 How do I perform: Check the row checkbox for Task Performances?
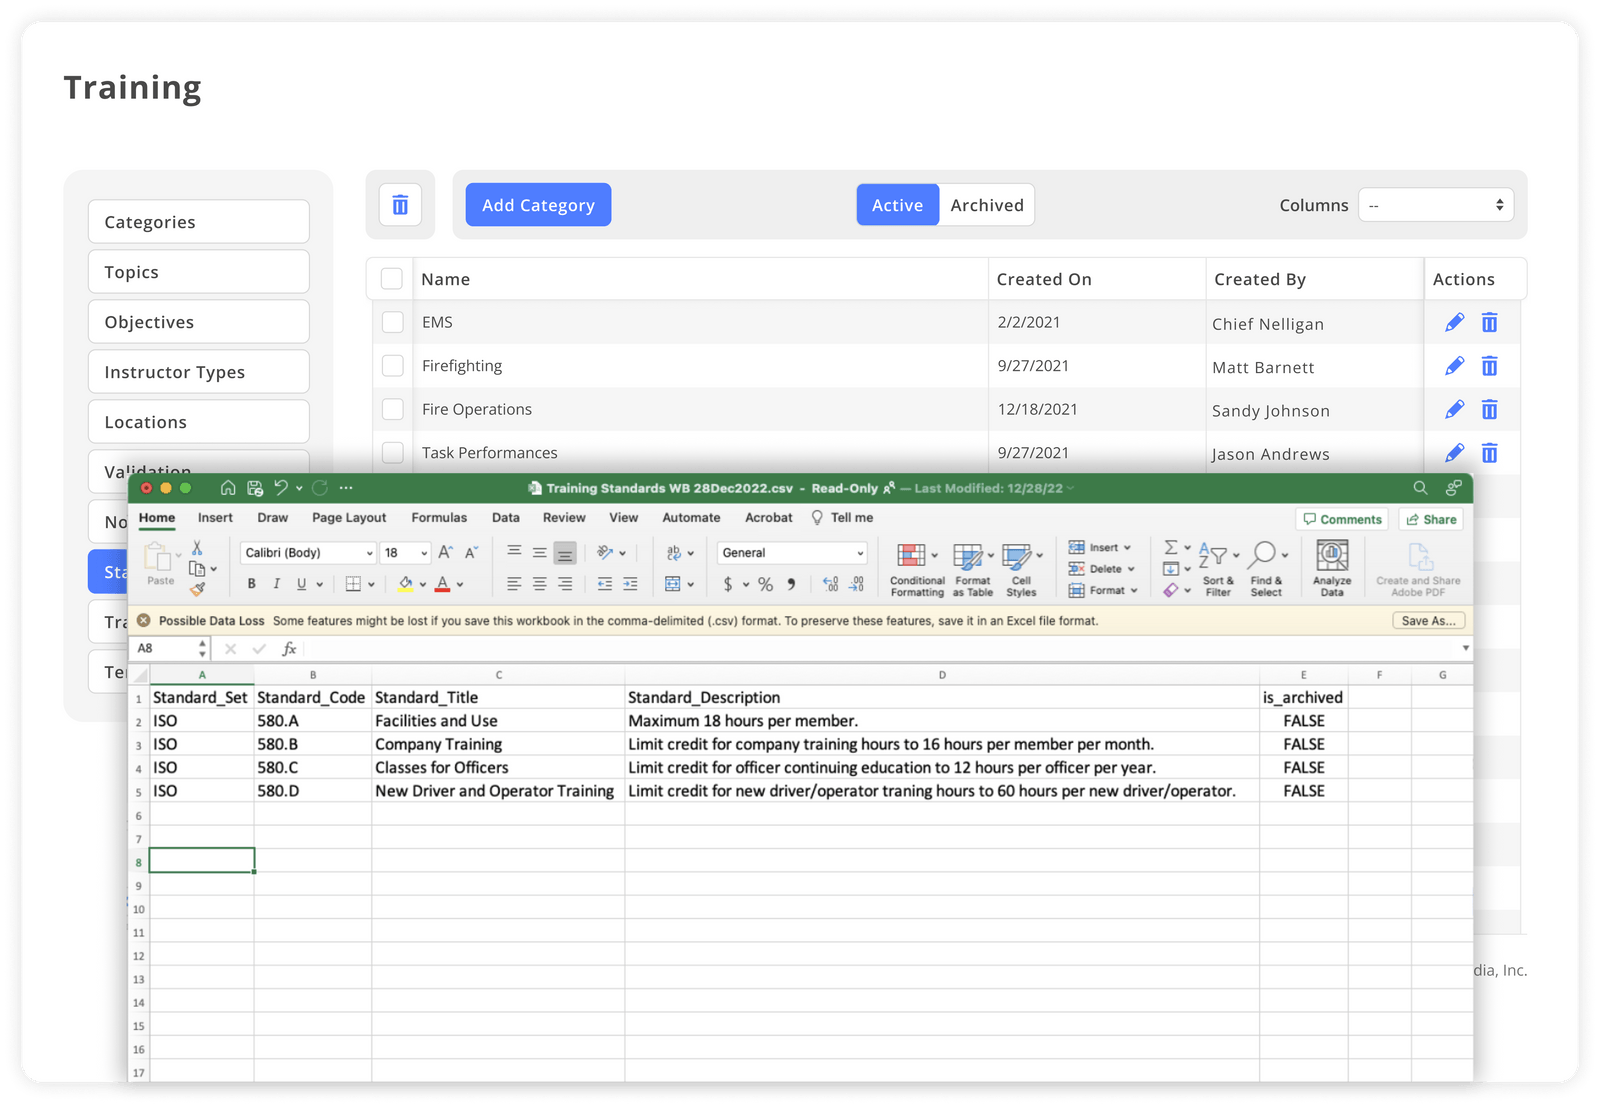coord(392,452)
